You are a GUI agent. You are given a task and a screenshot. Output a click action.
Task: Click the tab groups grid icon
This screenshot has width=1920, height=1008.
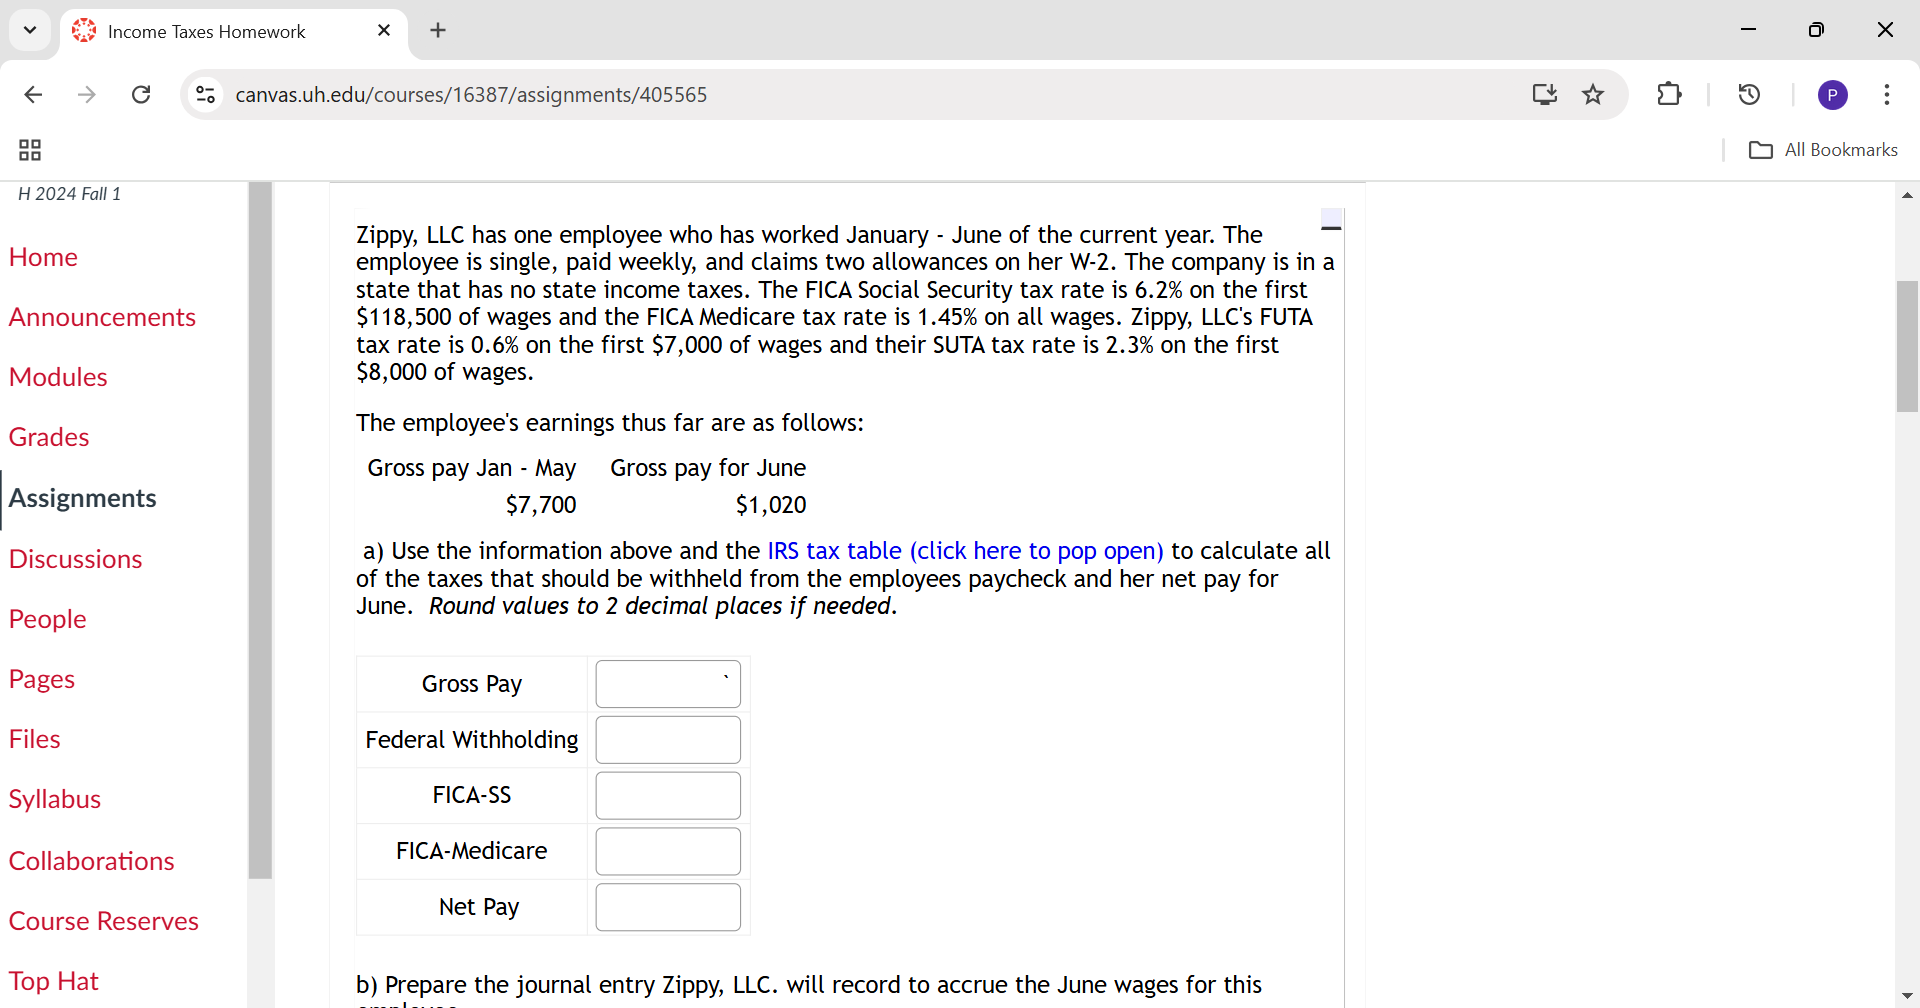pyautogui.click(x=28, y=150)
